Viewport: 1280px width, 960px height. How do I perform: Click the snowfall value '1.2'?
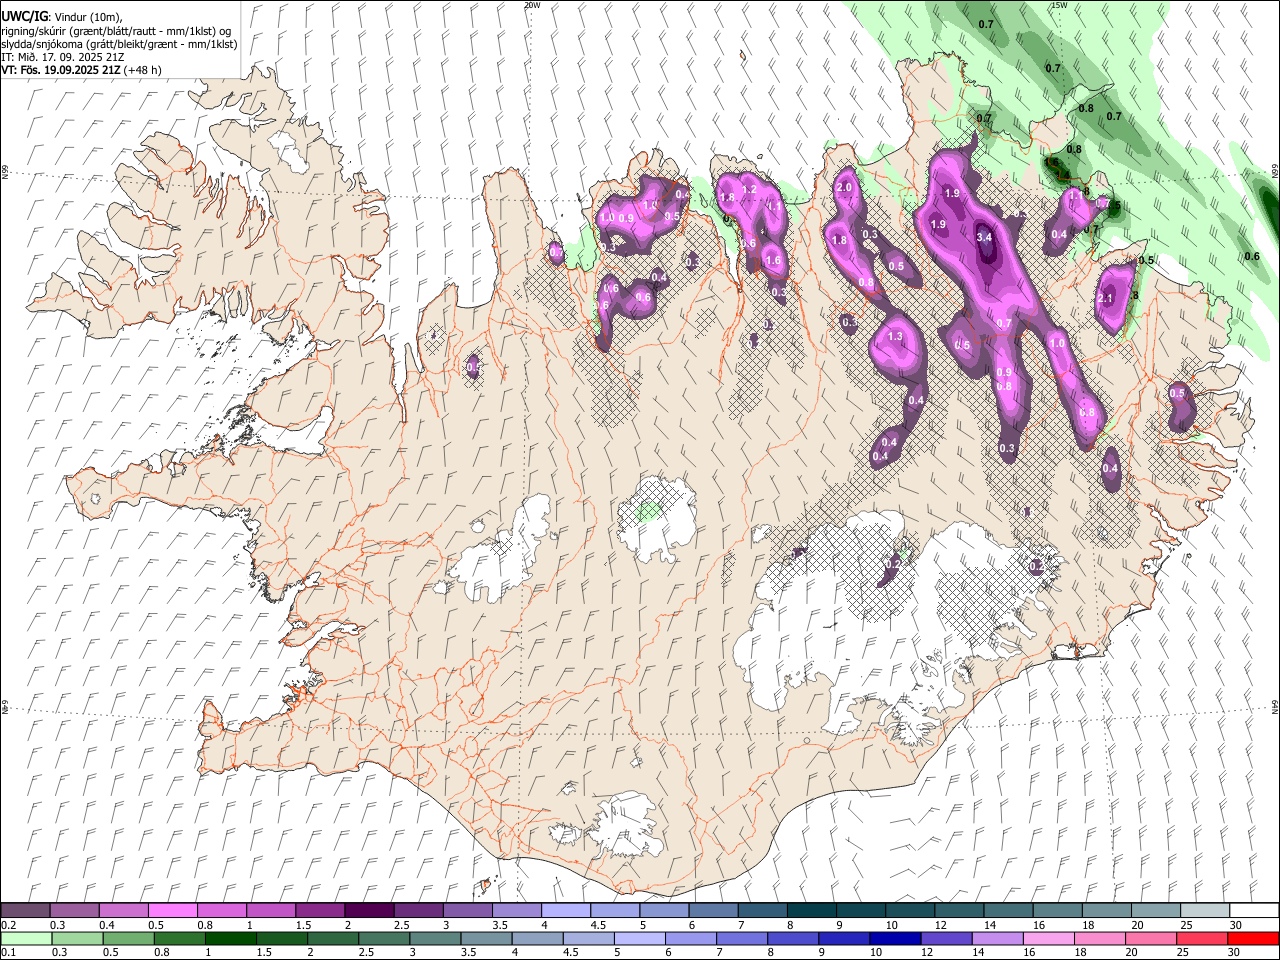click(748, 189)
